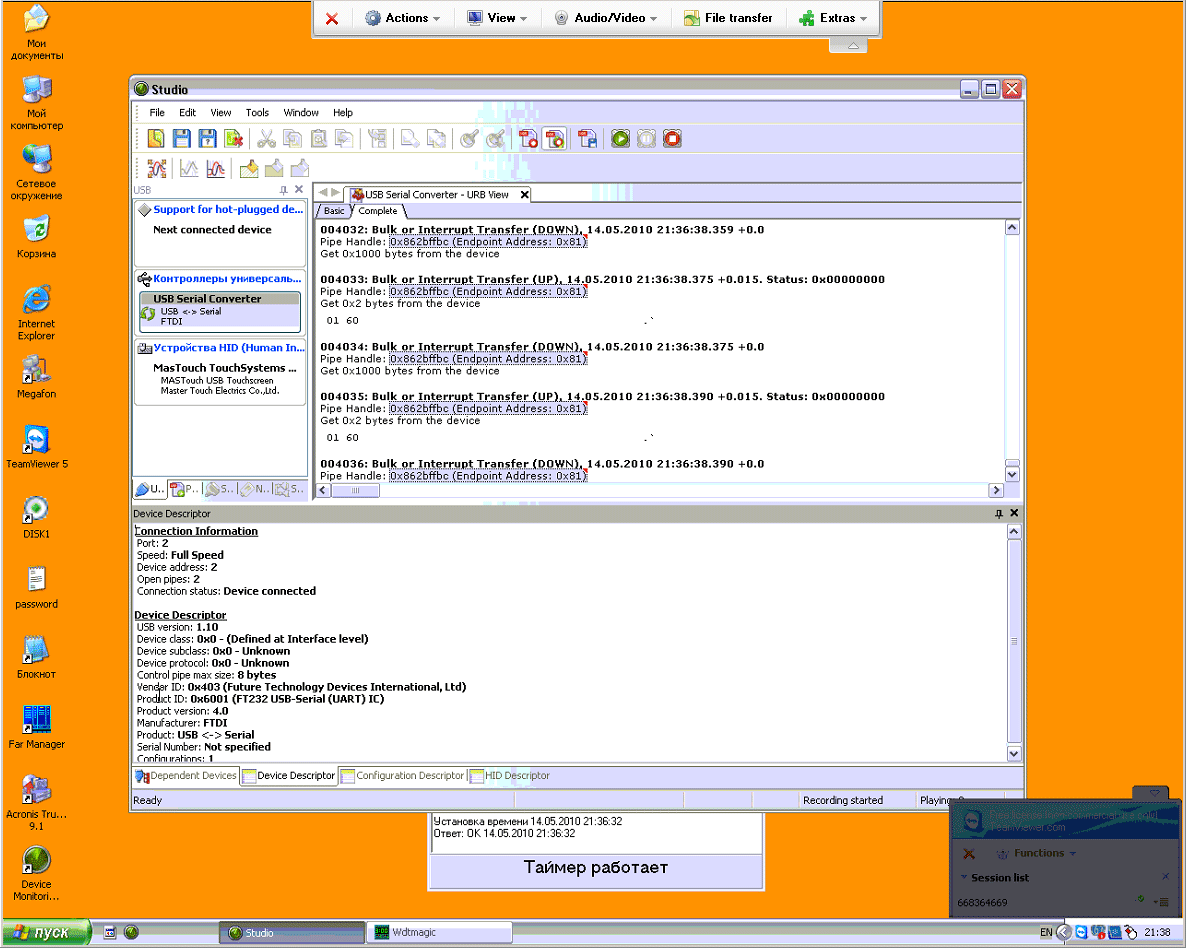Click the floppy disk with question mark icon
This screenshot has height=948, width=1186.
tap(207, 138)
